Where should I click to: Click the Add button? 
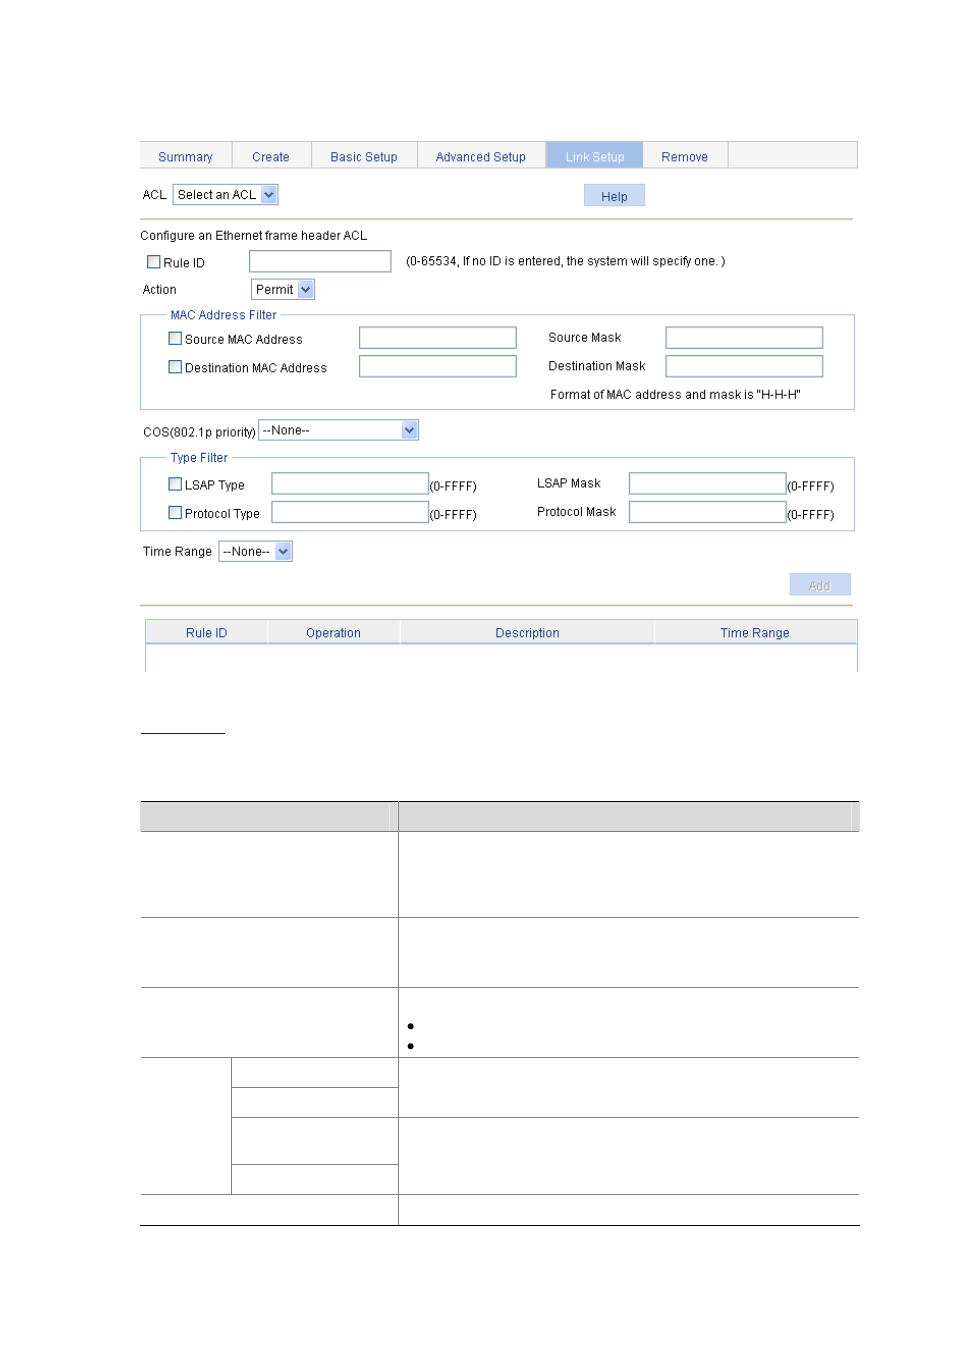click(x=820, y=585)
